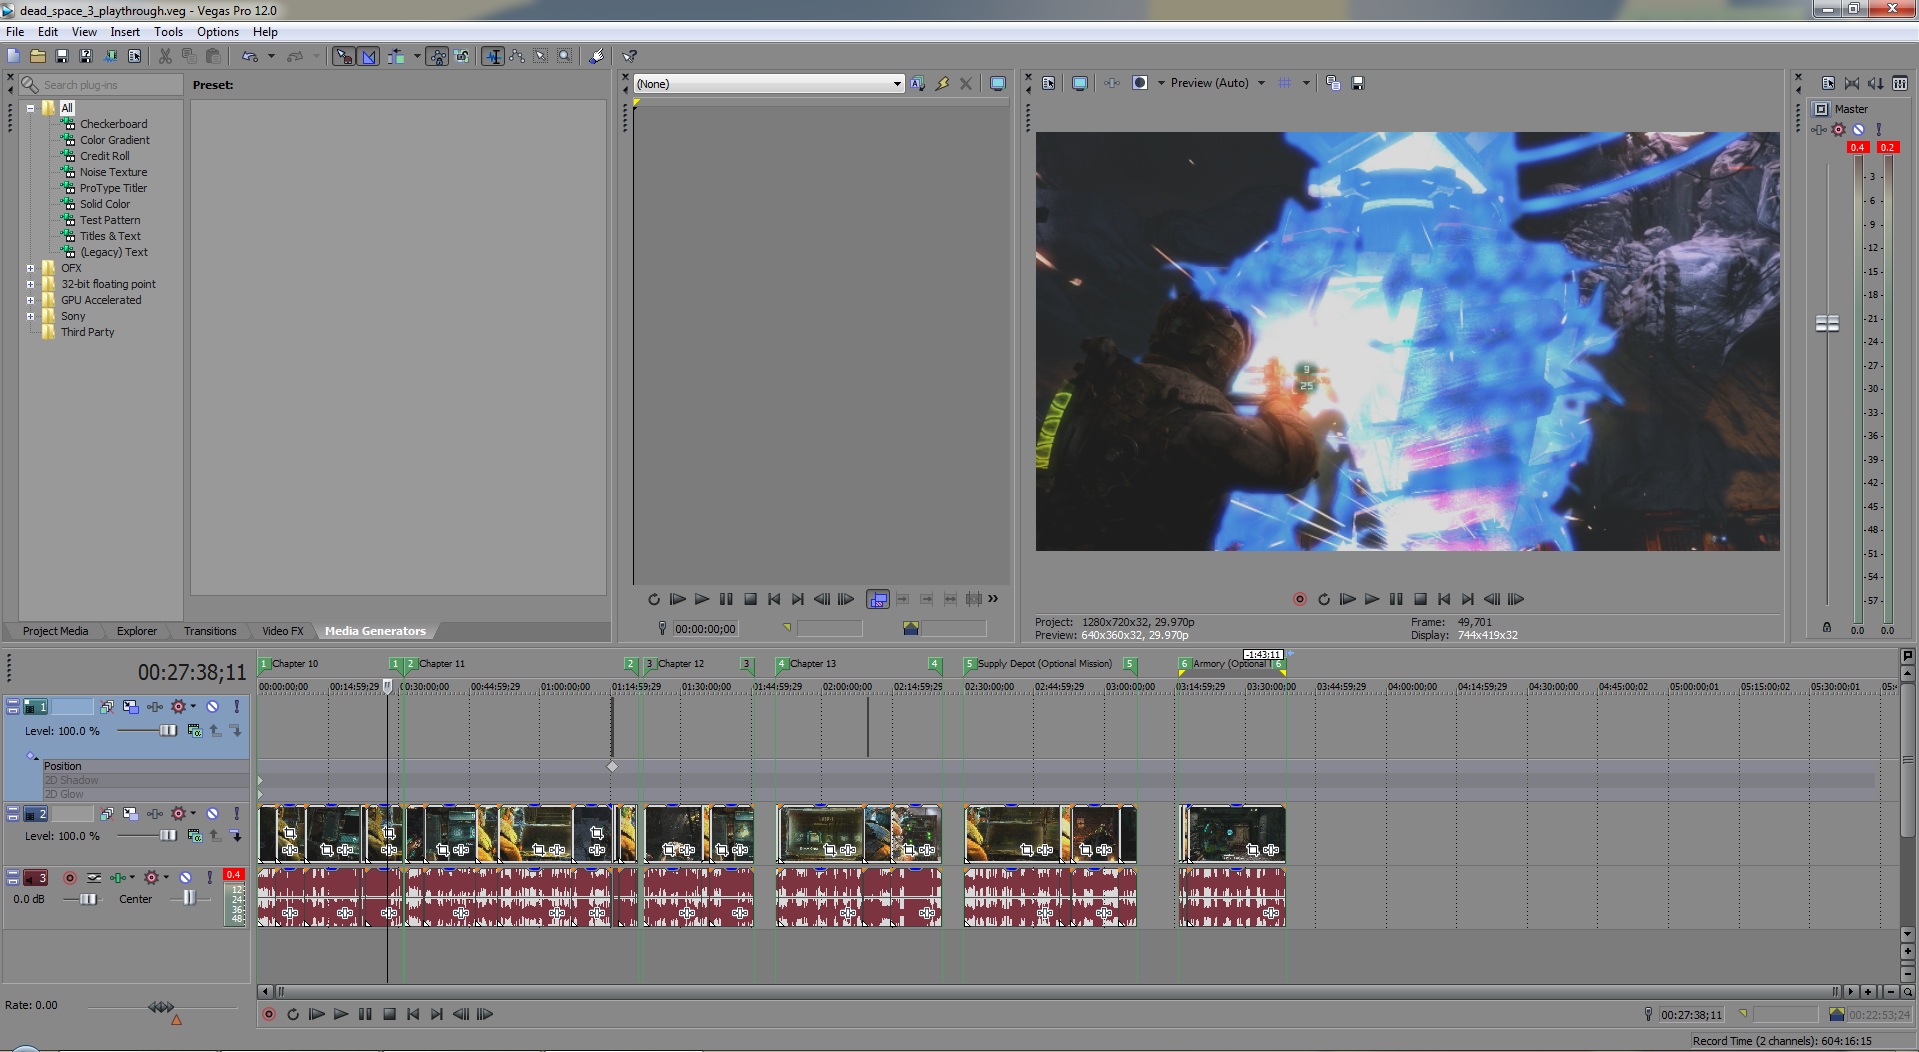Screen dimensions: 1919x1052
Task: Adjust the Master bus volume fader
Action: tap(1827, 323)
